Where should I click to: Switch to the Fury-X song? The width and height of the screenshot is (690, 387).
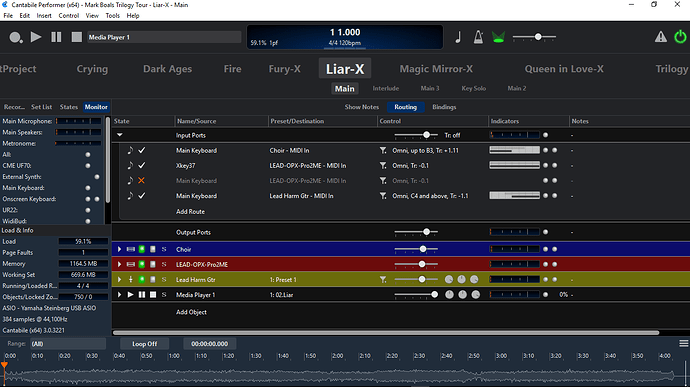[285, 69]
